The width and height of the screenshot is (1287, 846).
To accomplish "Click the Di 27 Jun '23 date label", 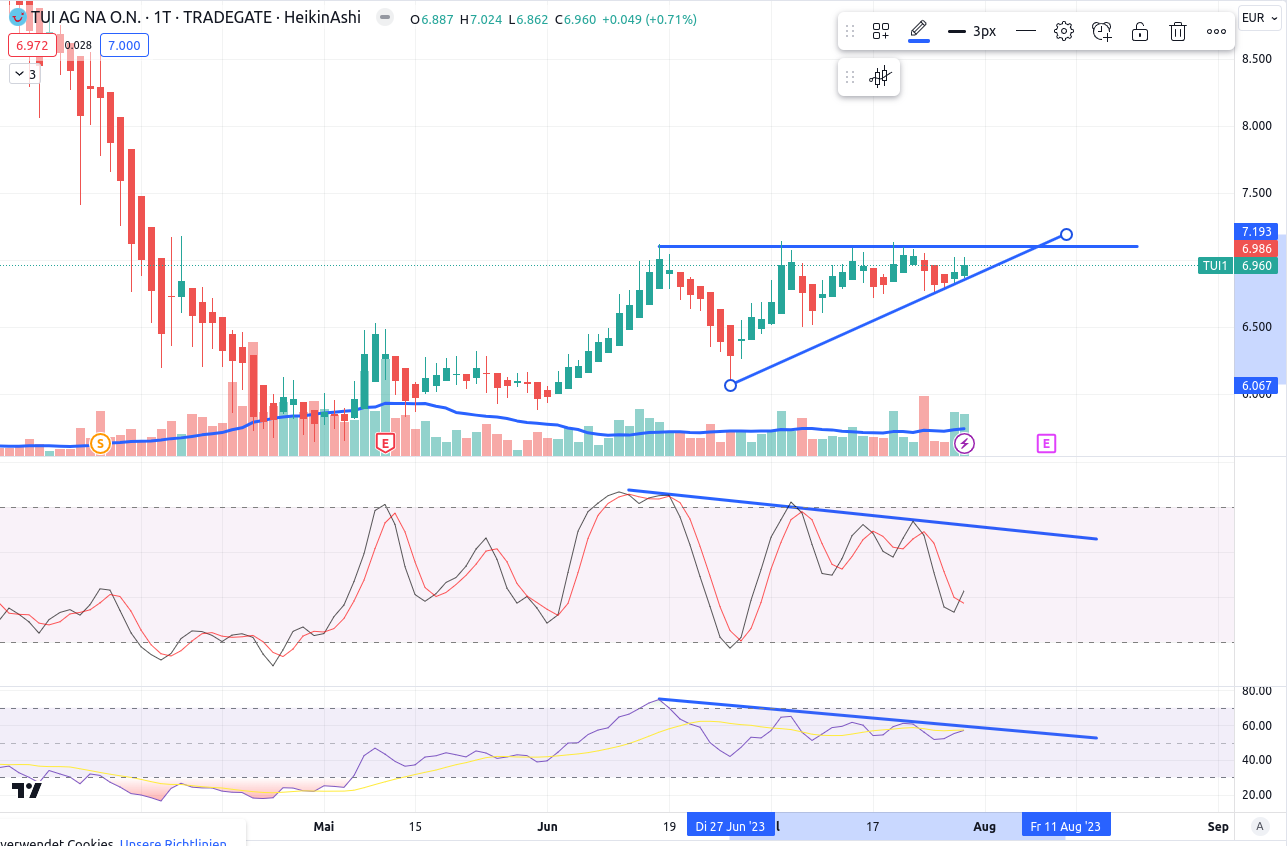I will (x=730, y=826).
